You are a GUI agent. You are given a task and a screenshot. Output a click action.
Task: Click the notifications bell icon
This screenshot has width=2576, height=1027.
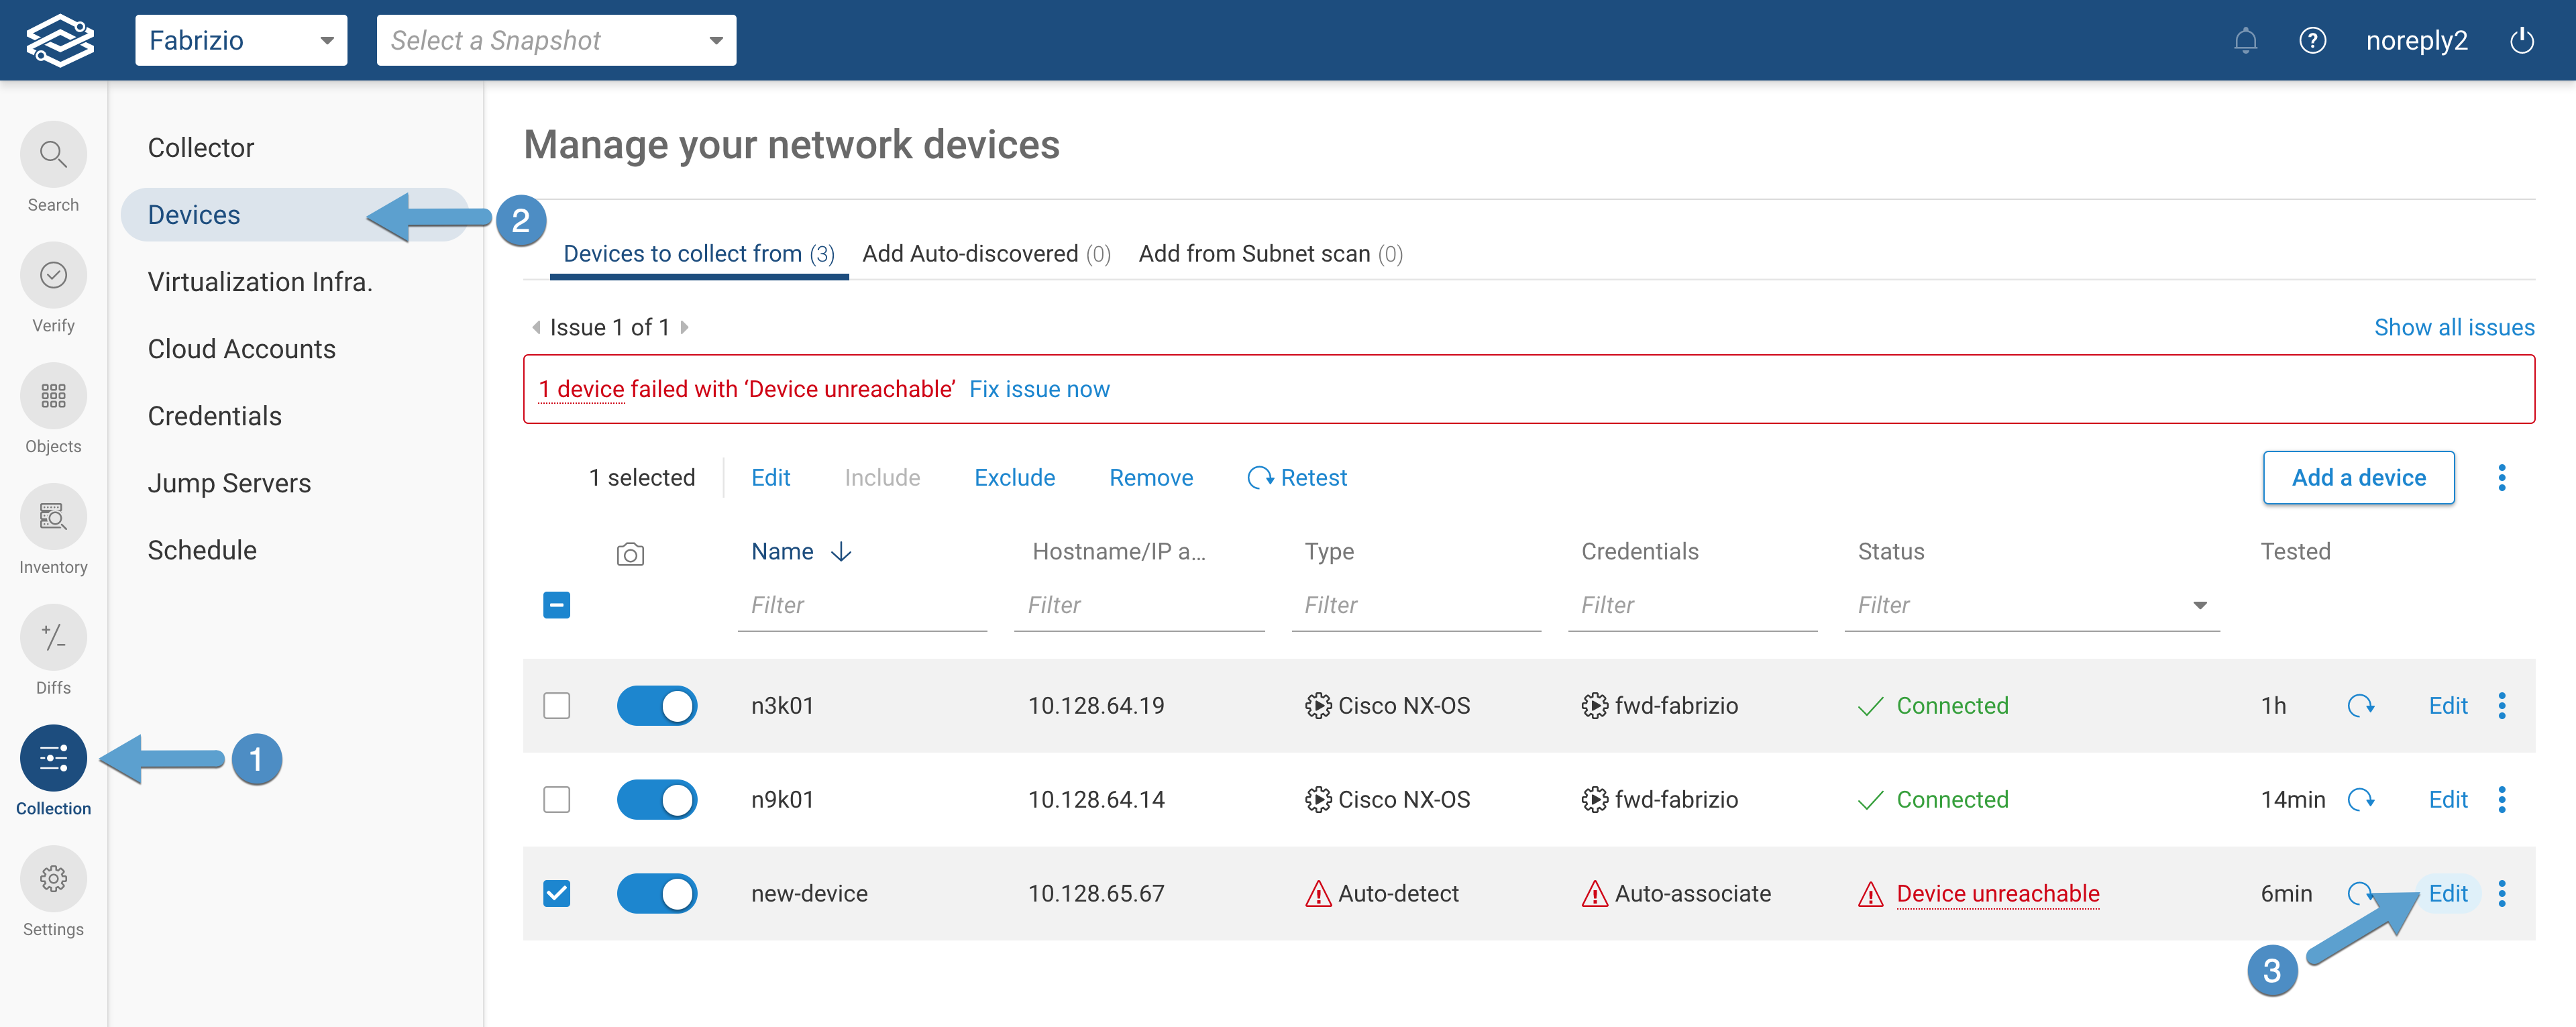click(2245, 41)
